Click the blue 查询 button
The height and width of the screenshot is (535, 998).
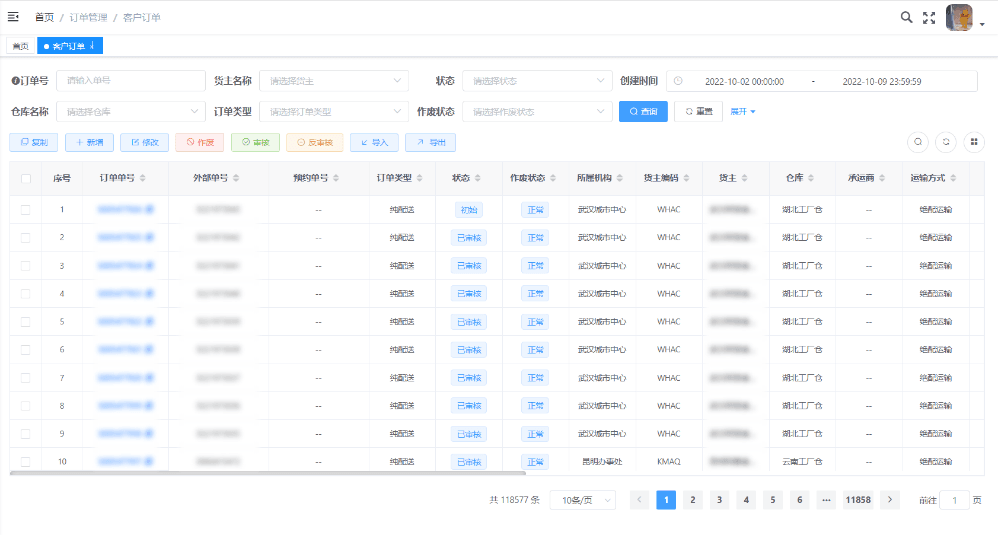[643, 112]
